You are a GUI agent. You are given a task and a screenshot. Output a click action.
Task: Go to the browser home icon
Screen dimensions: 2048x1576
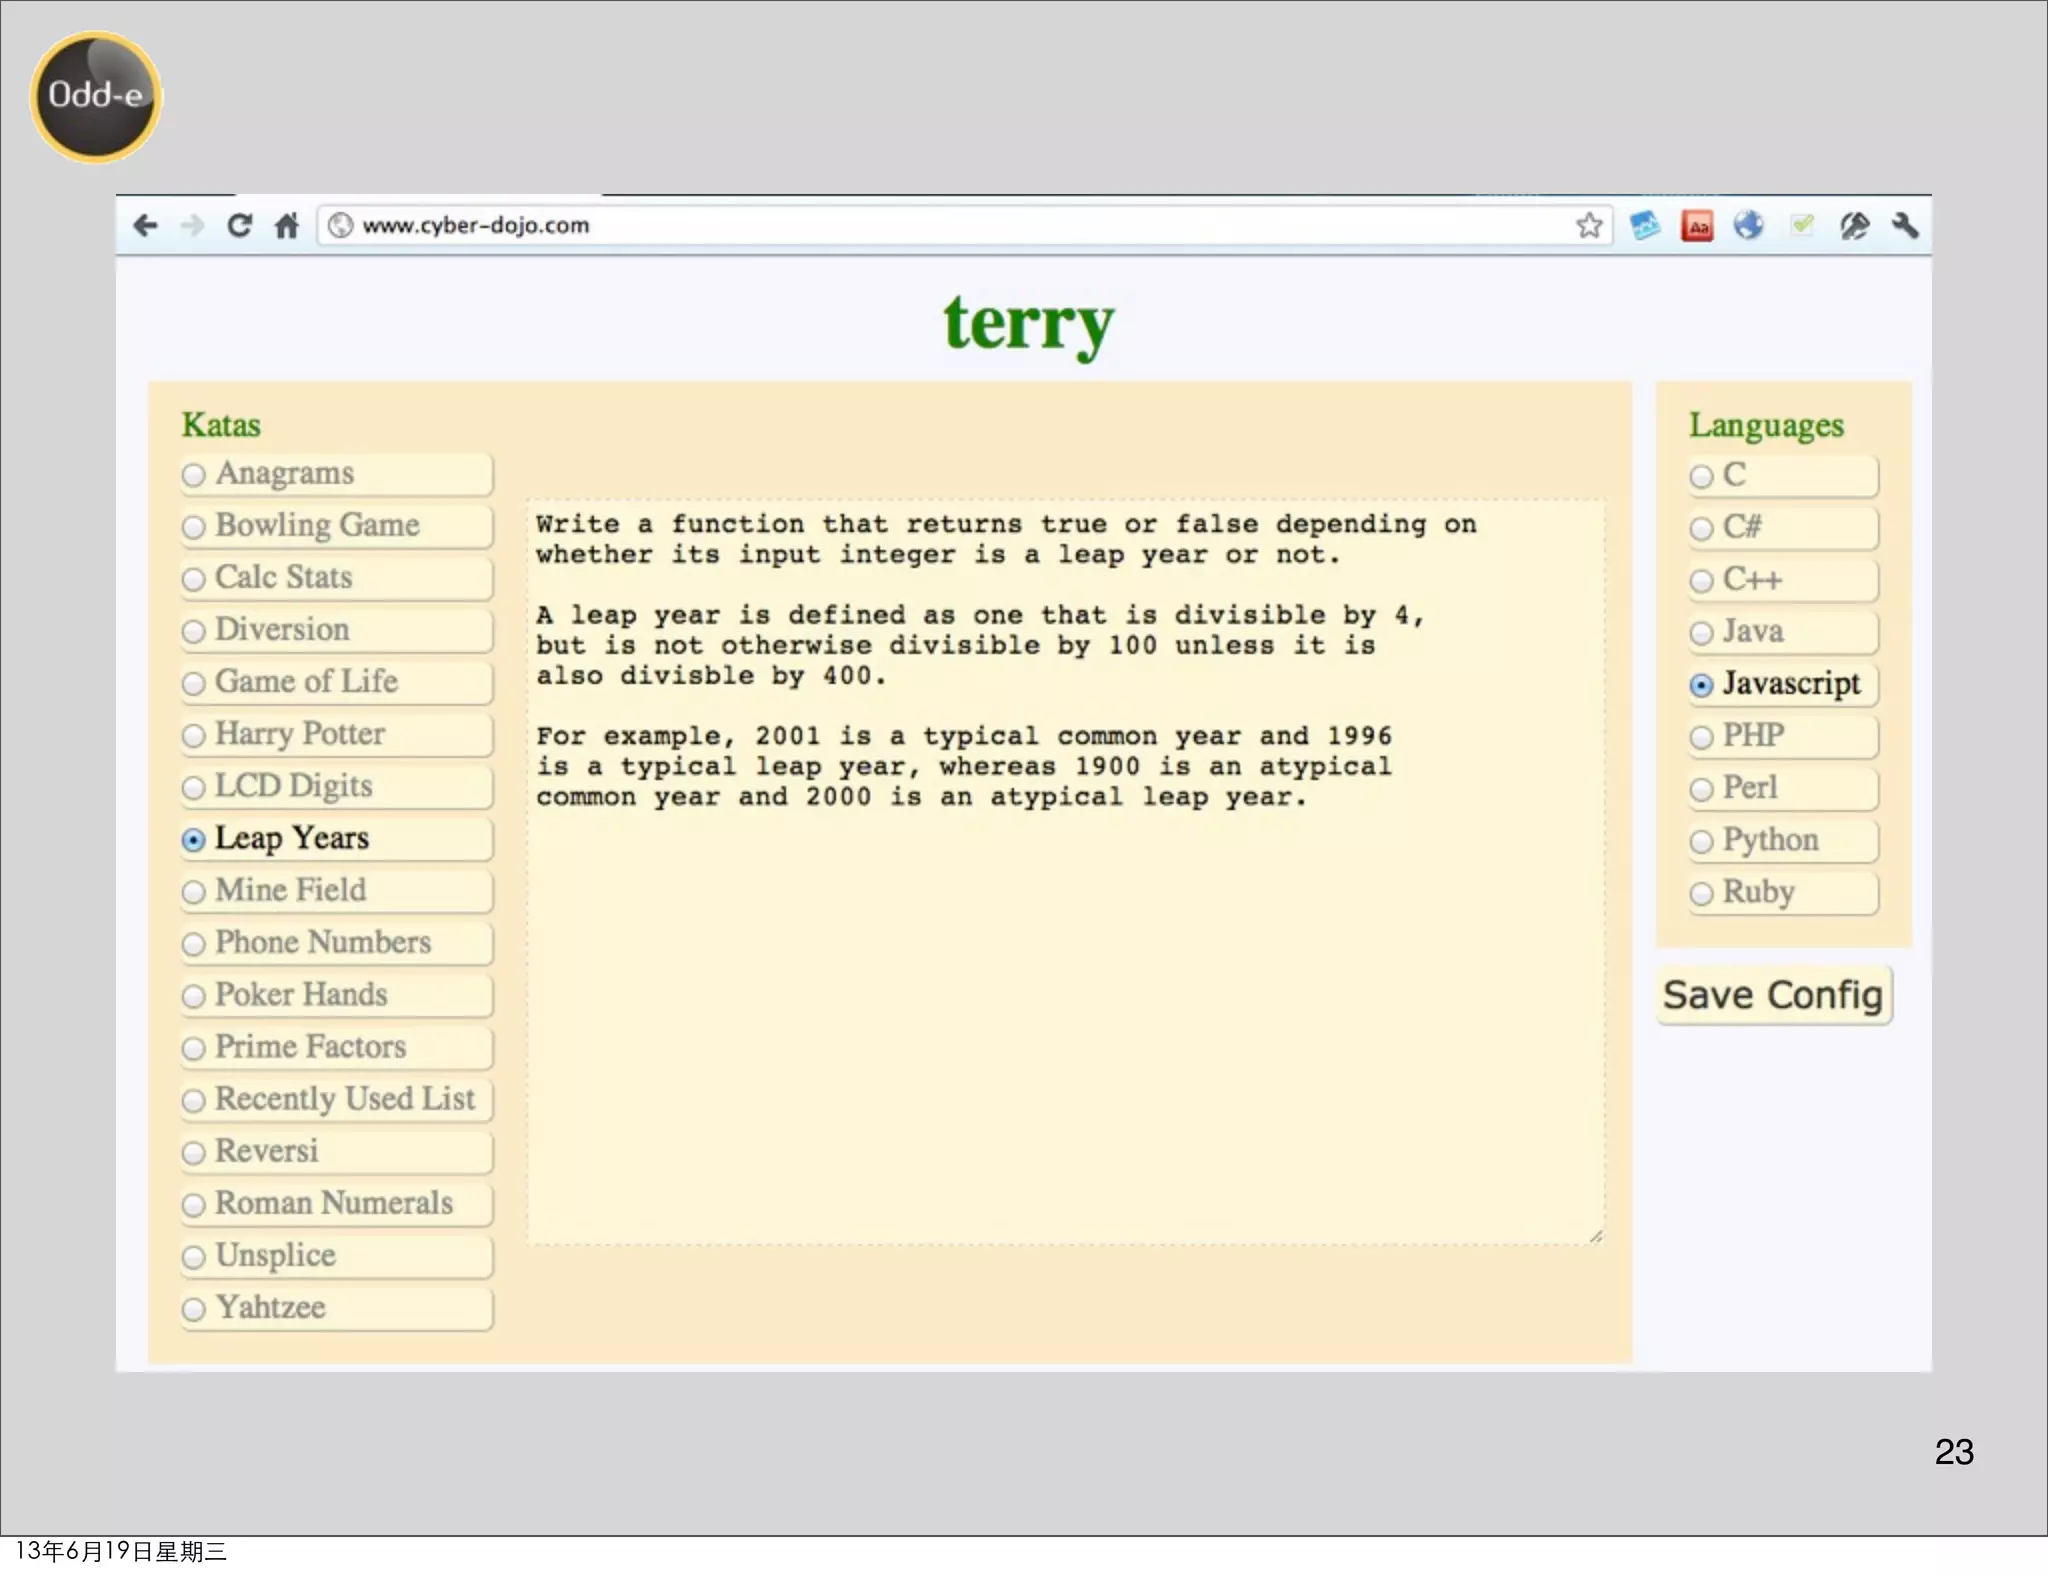(x=287, y=225)
